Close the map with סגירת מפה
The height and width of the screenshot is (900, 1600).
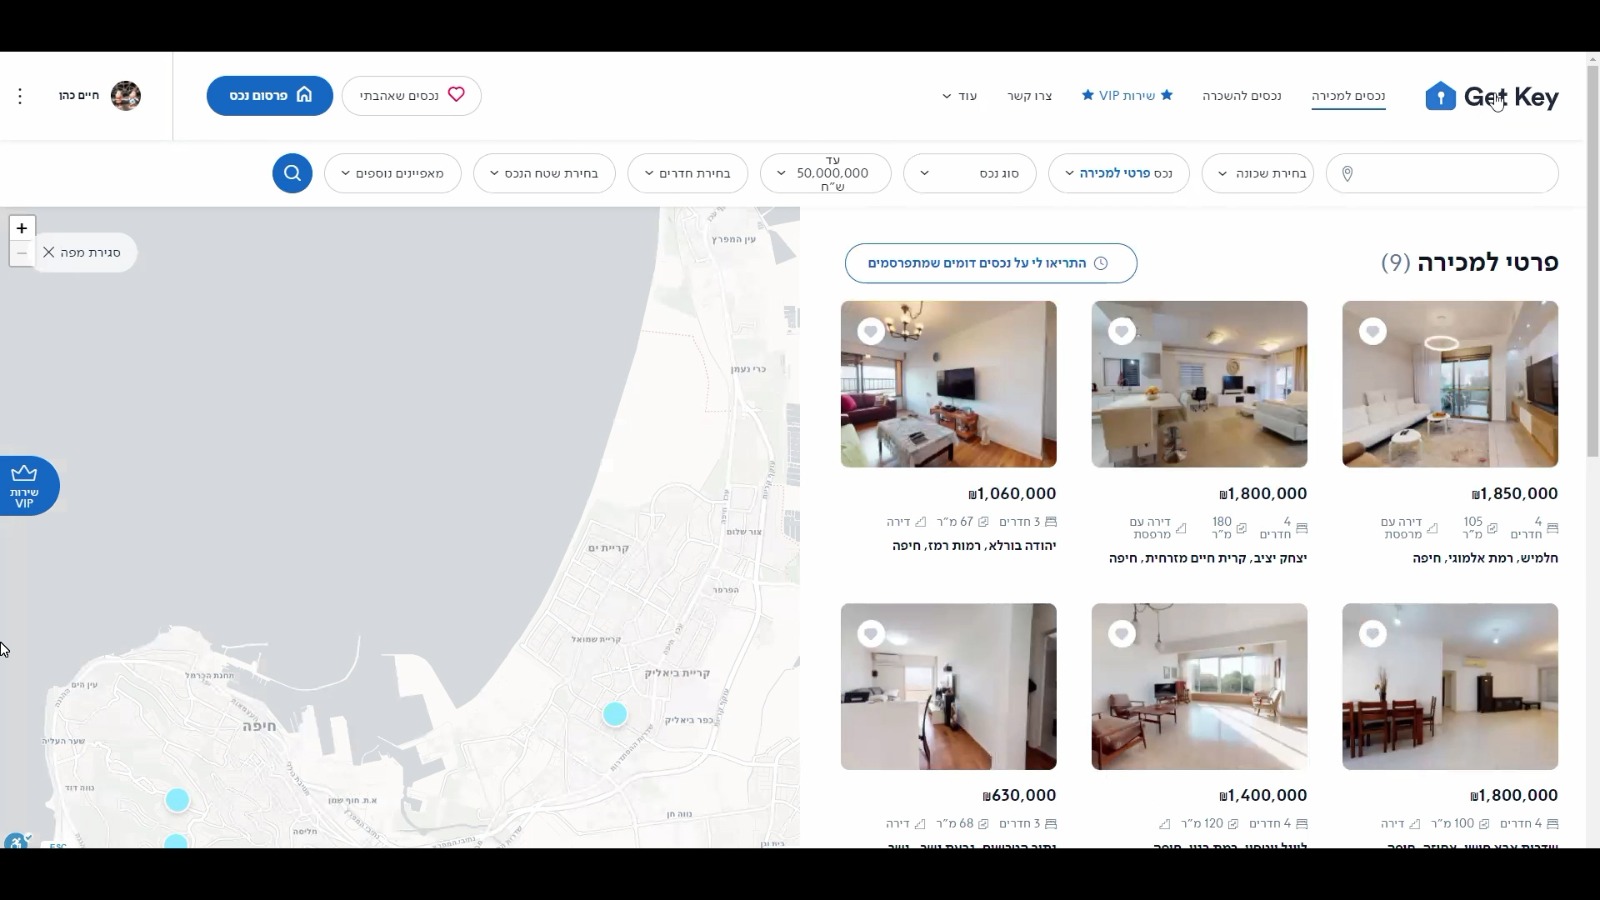point(82,252)
